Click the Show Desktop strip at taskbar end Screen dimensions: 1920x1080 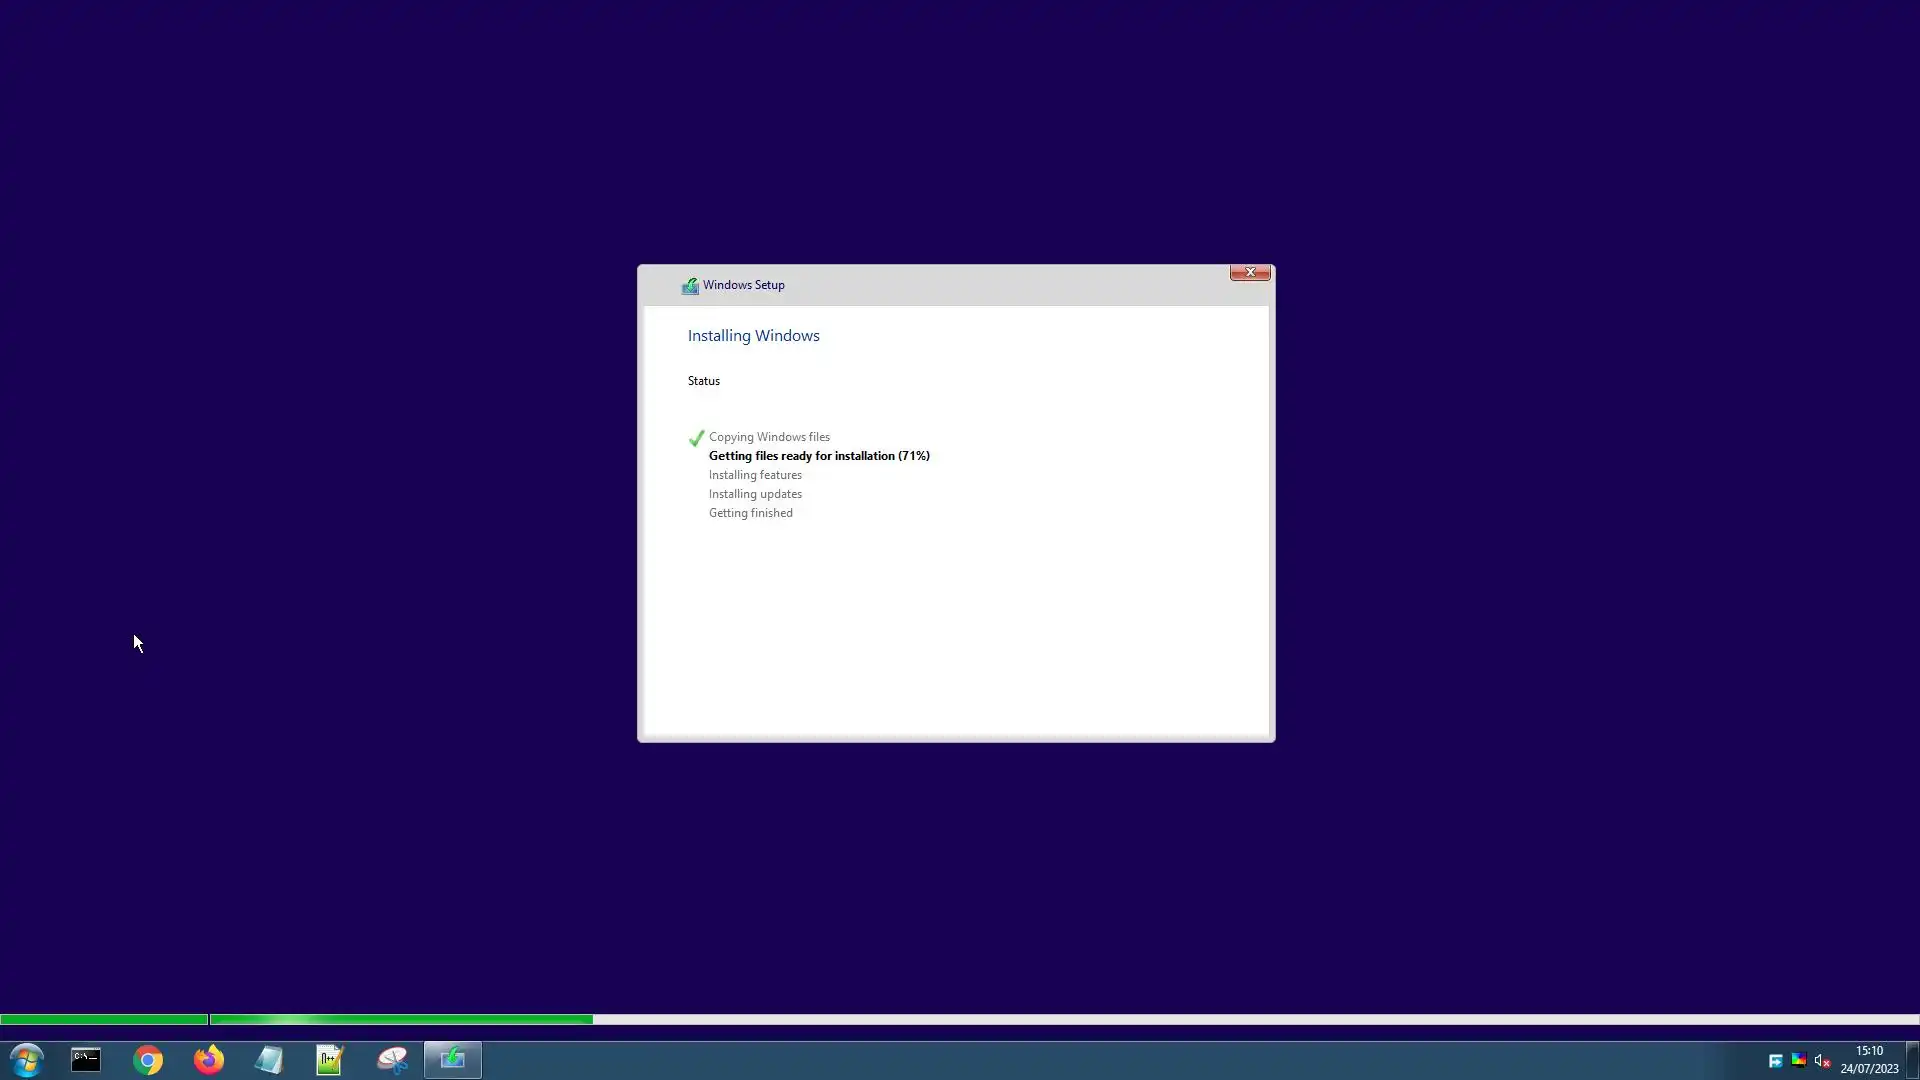tap(1912, 1059)
